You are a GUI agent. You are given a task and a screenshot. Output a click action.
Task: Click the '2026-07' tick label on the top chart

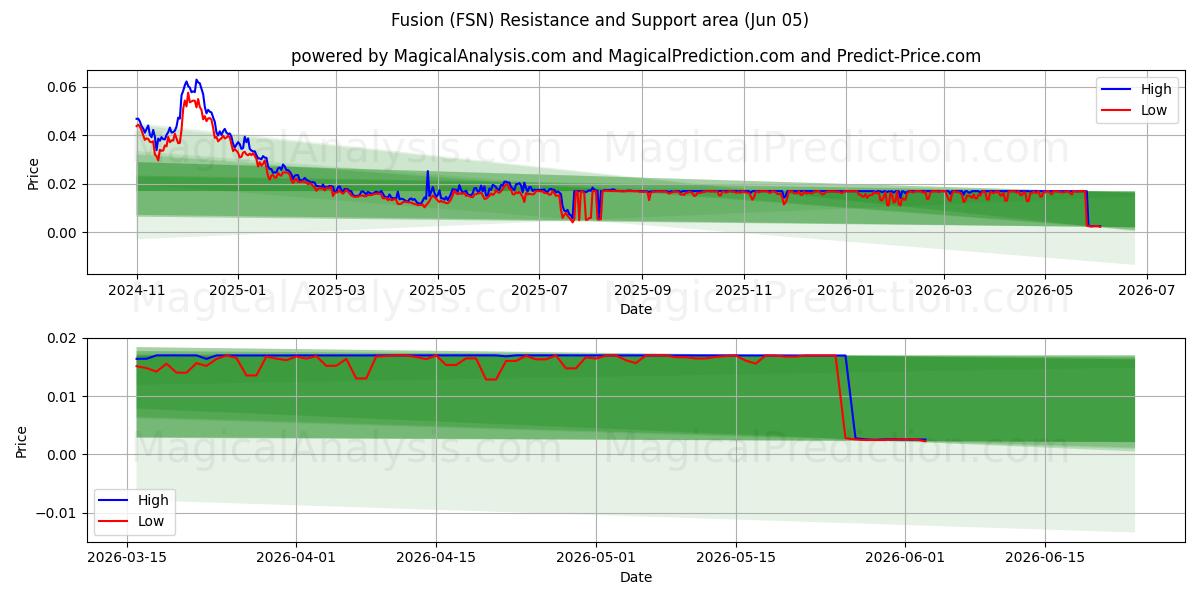(1146, 289)
